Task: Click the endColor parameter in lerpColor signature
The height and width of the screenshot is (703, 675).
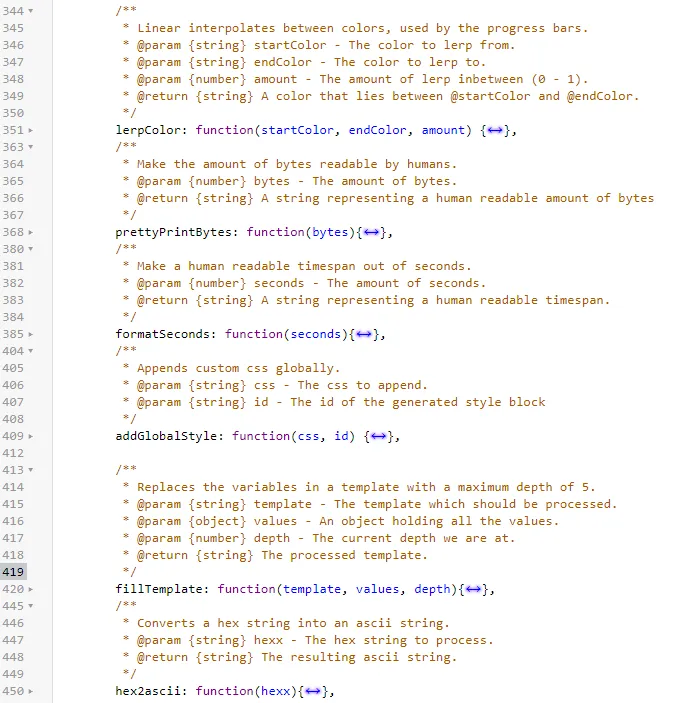Action: [377, 130]
